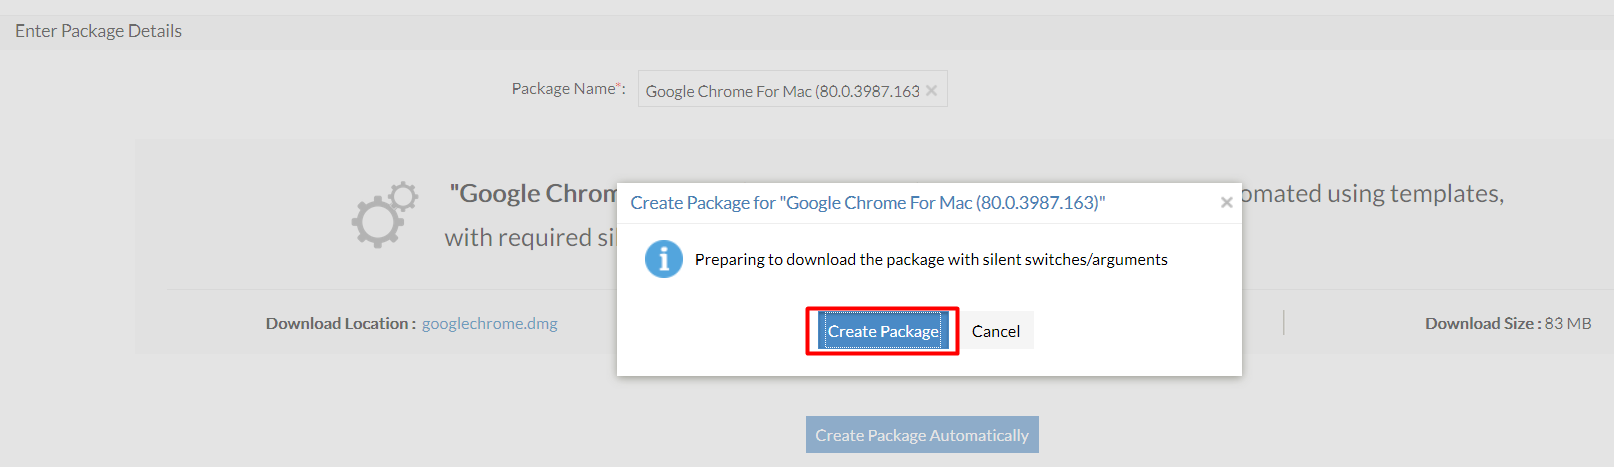Close the dialog with the X icon
The width and height of the screenshot is (1614, 467).
click(1226, 202)
